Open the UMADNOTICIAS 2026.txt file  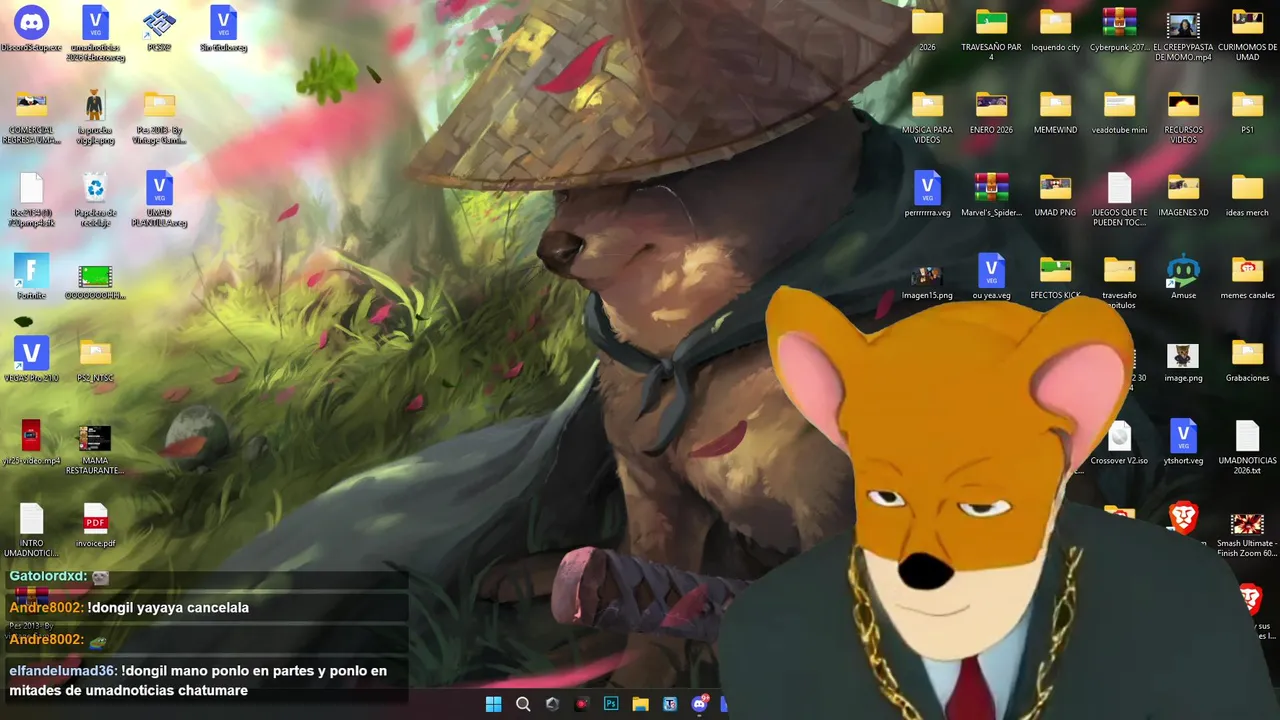point(1247,437)
